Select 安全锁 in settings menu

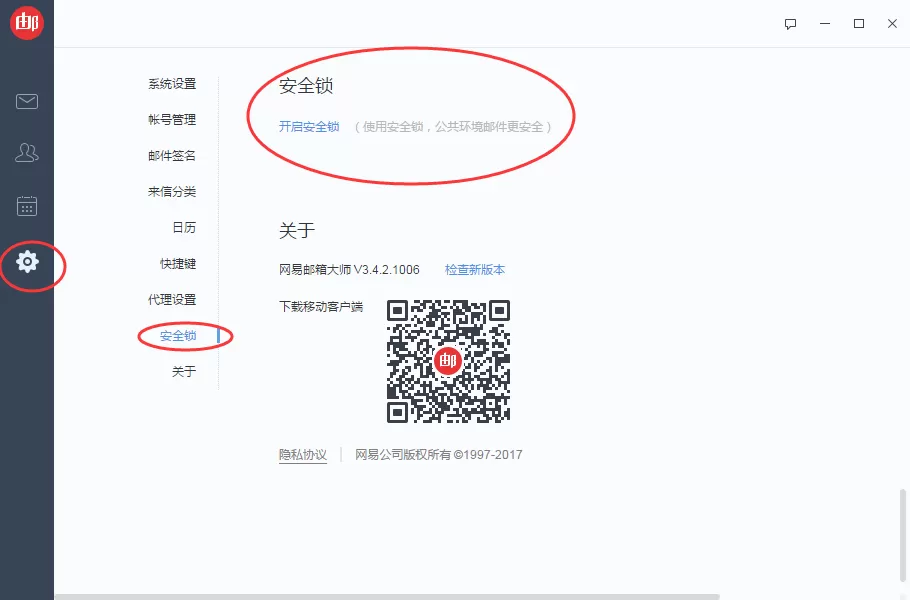(178, 336)
